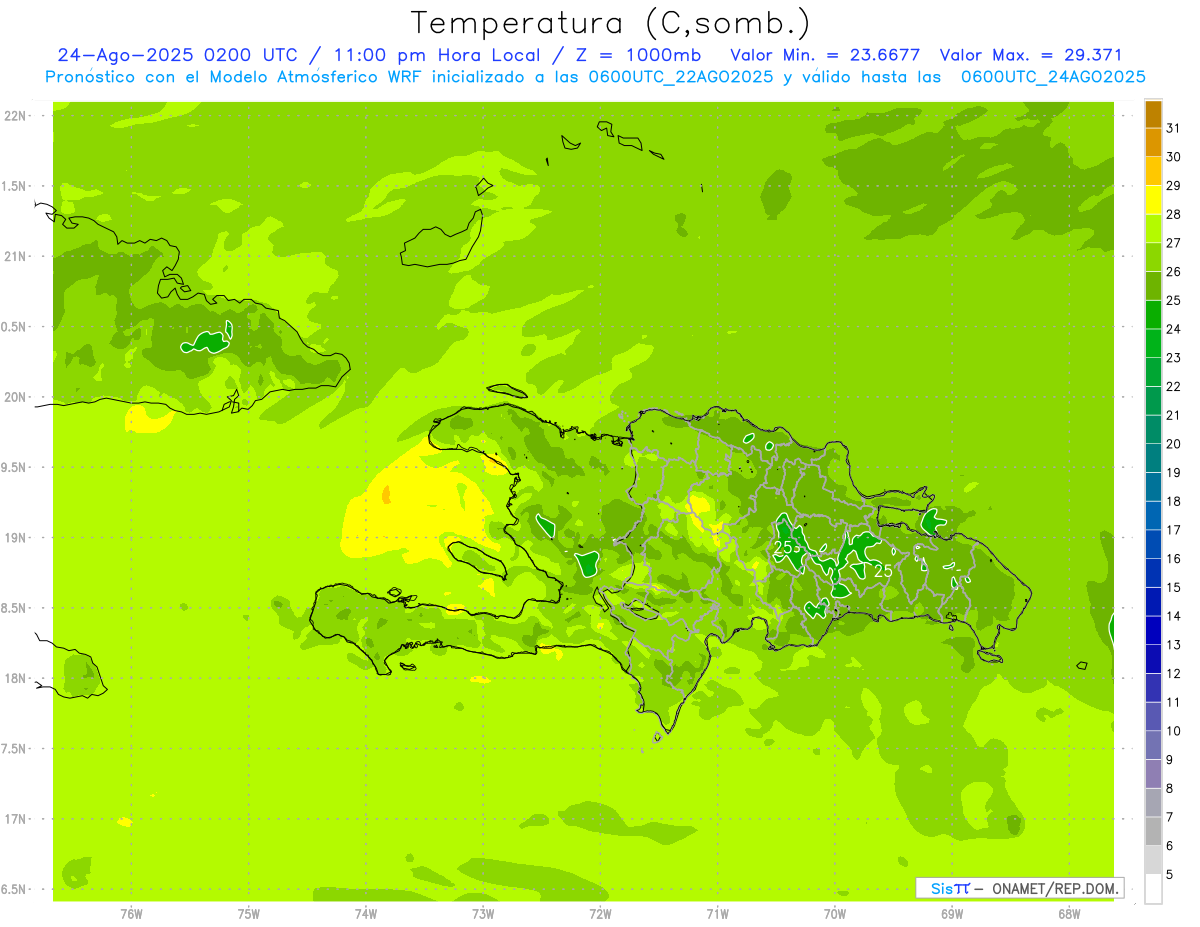1200x927 pixels.
Task: Click the colorbar label "15"
Action: (1174, 587)
